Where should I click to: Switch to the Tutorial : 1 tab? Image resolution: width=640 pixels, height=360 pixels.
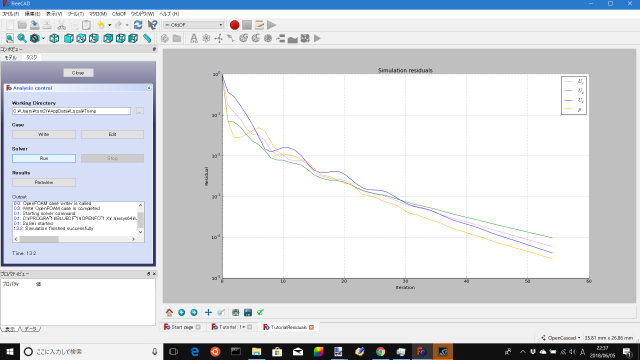(231, 327)
